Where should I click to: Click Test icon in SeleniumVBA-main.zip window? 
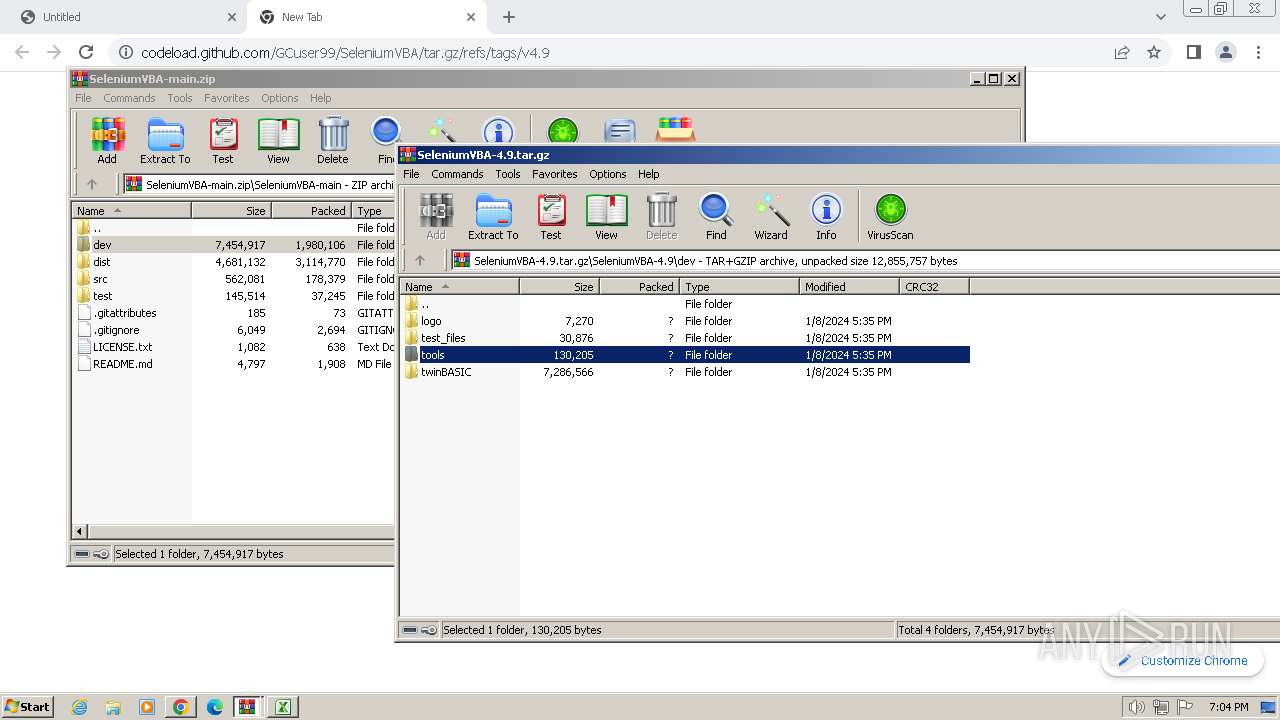[x=223, y=141]
